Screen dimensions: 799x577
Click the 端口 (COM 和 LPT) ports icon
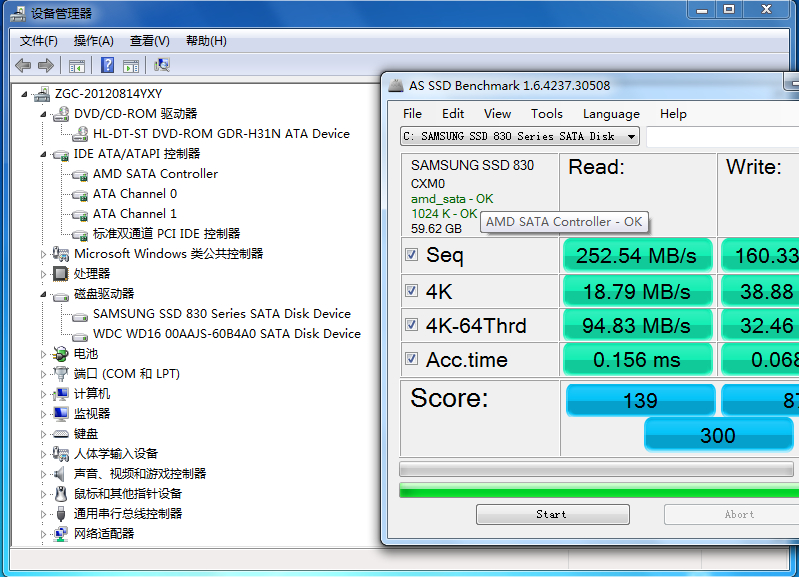[61, 374]
